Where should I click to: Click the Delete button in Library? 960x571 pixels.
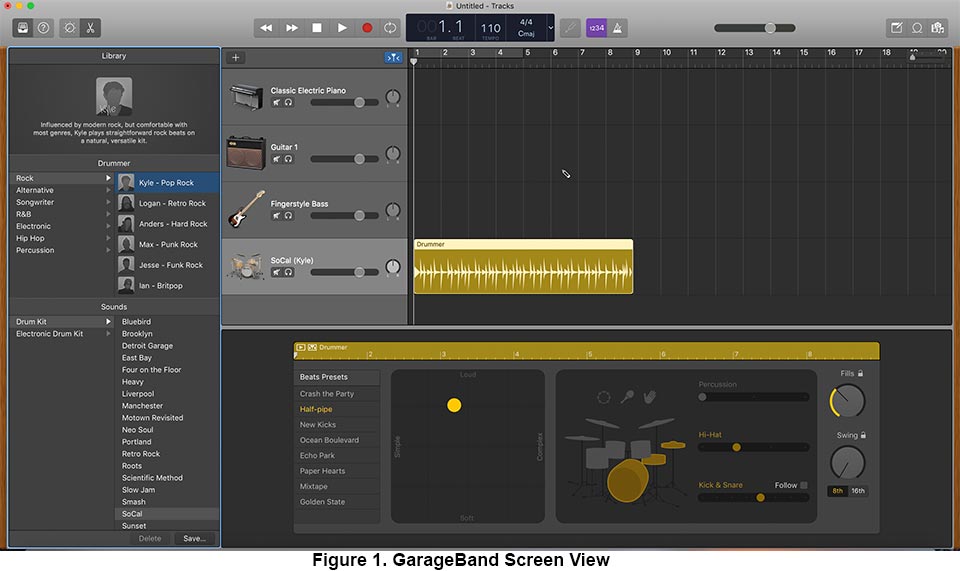[150, 539]
